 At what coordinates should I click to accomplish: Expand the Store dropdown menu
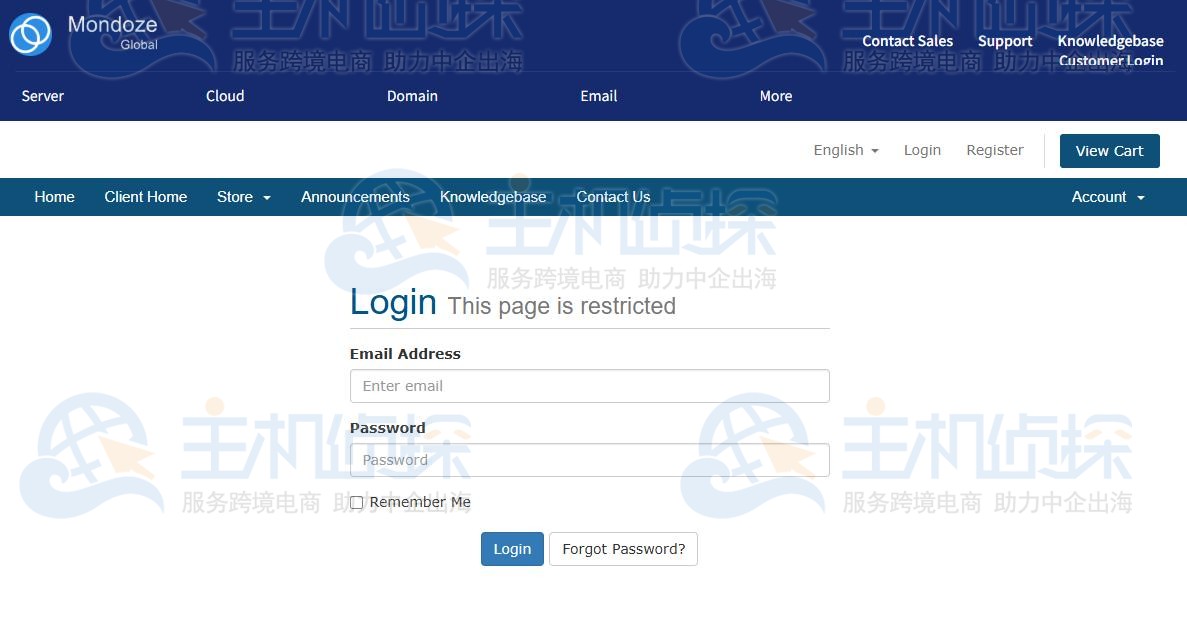tap(244, 197)
